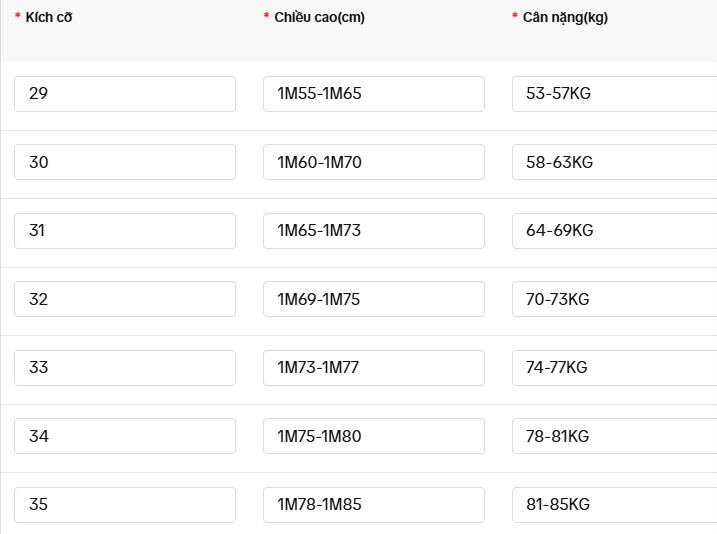Viewport: 717px width, 534px height.
Task: Select the weight input 58-63KG
Action: (x=615, y=162)
